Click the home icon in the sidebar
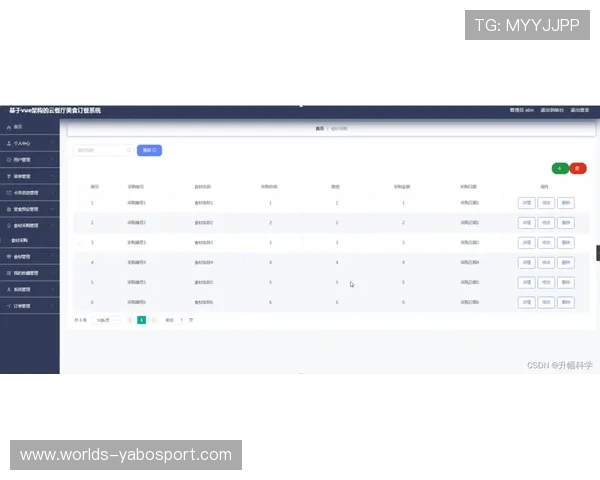 (9, 127)
